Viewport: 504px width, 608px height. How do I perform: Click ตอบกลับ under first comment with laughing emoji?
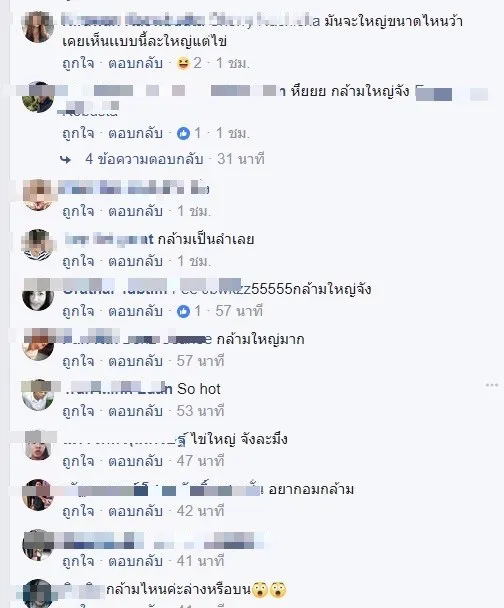135,63
